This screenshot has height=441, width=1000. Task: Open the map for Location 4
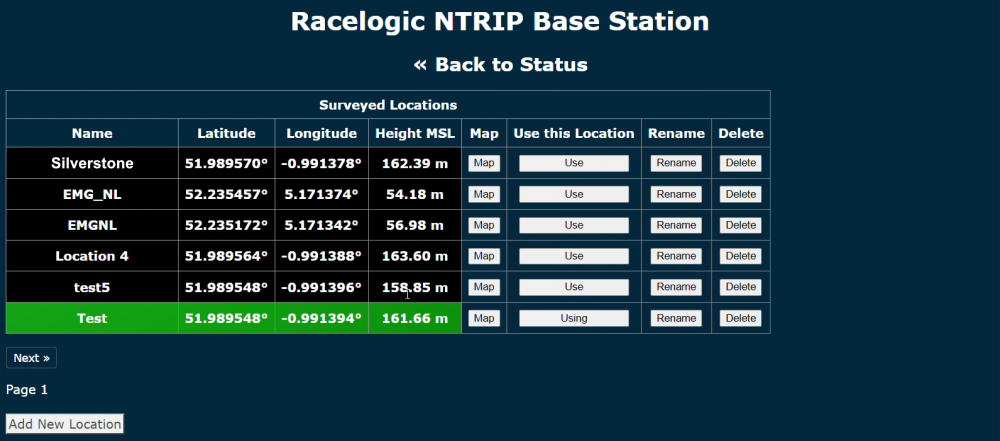click(x=484, y=256)
